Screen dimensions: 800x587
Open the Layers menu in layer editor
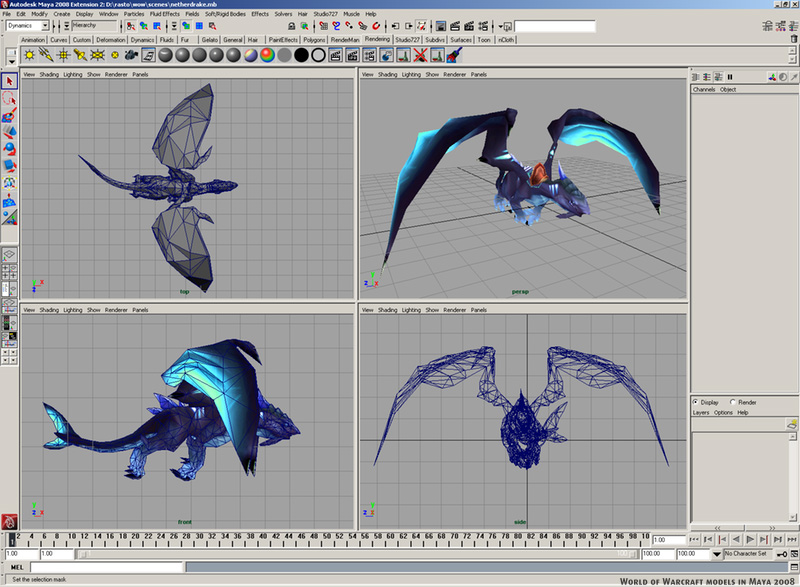click(701, 413)
